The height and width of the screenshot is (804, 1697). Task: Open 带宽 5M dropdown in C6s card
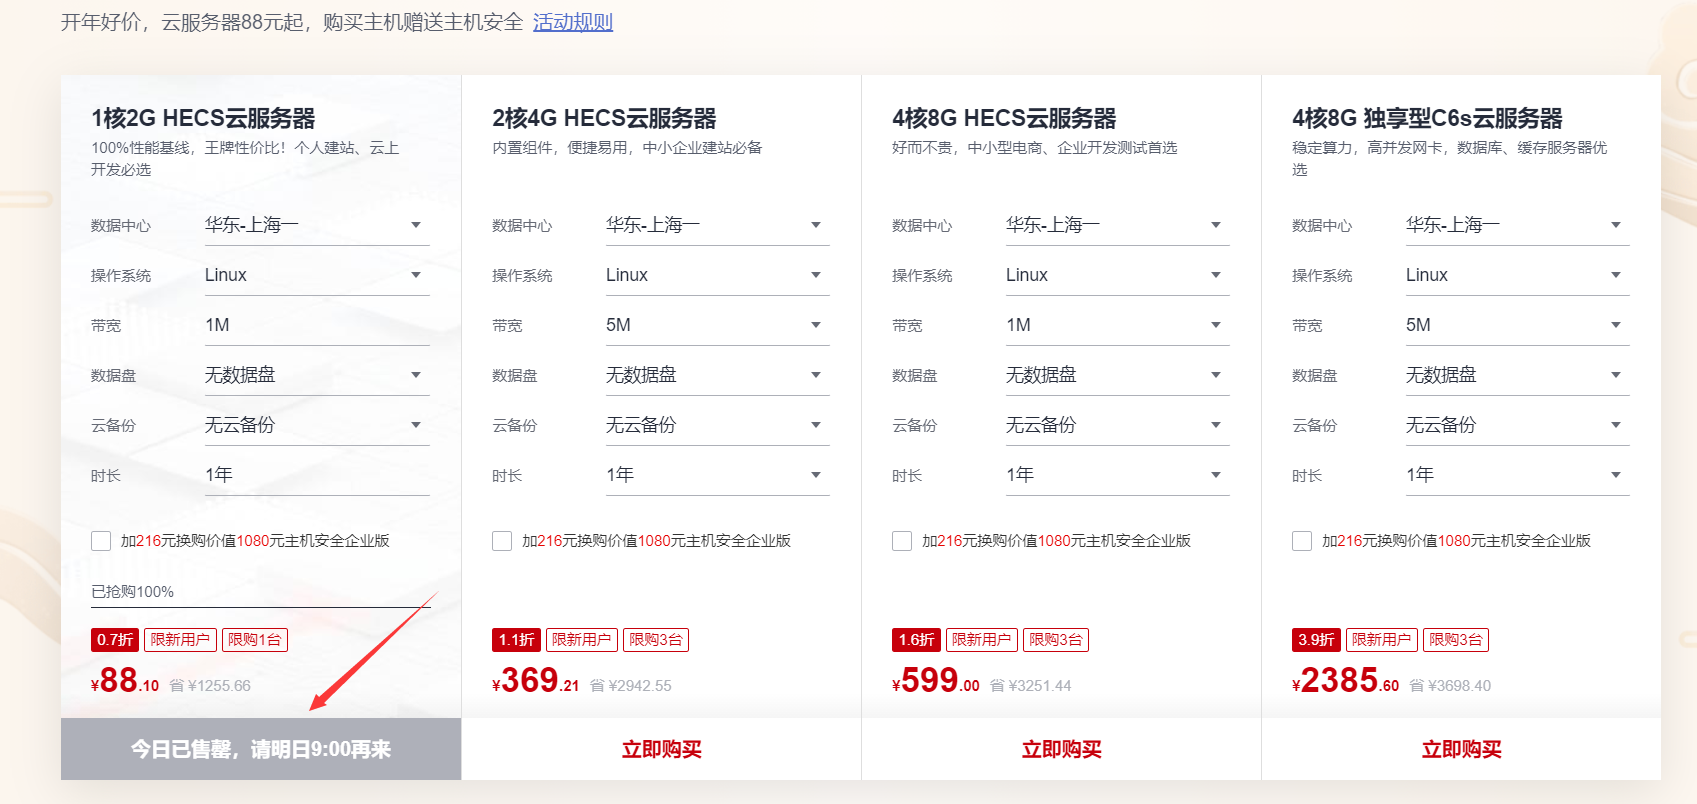1517,325
